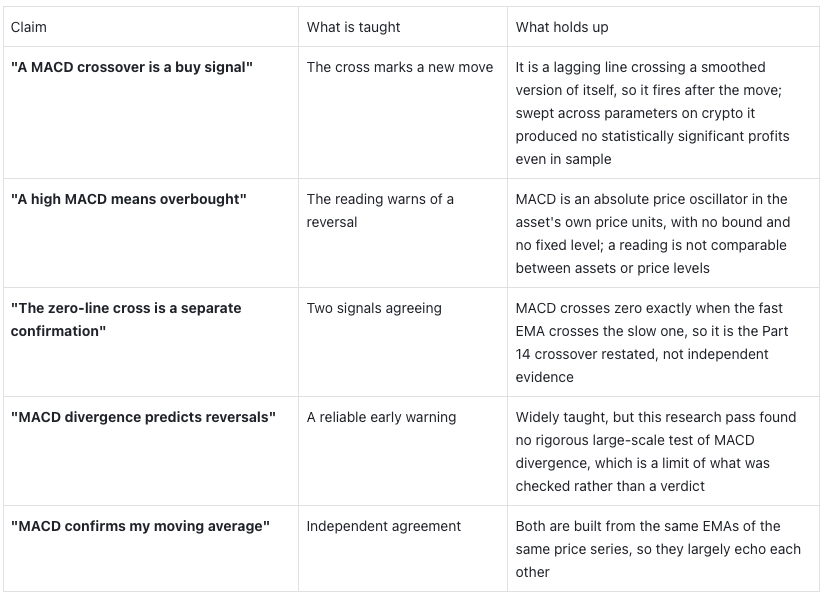Select the "A high MACD means overbought" claim
Image resolution: width=823 pixels, height=602 pixels.
coord(129,199)
